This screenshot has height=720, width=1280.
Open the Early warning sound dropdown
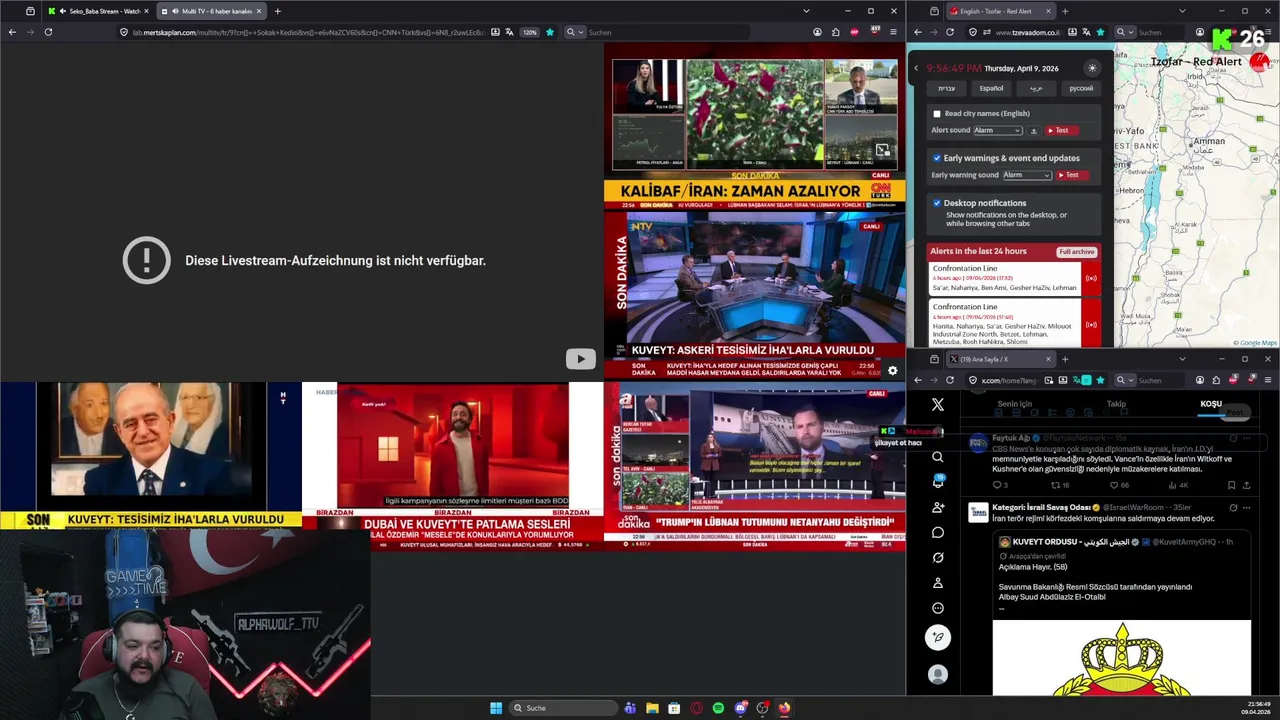1027,175
